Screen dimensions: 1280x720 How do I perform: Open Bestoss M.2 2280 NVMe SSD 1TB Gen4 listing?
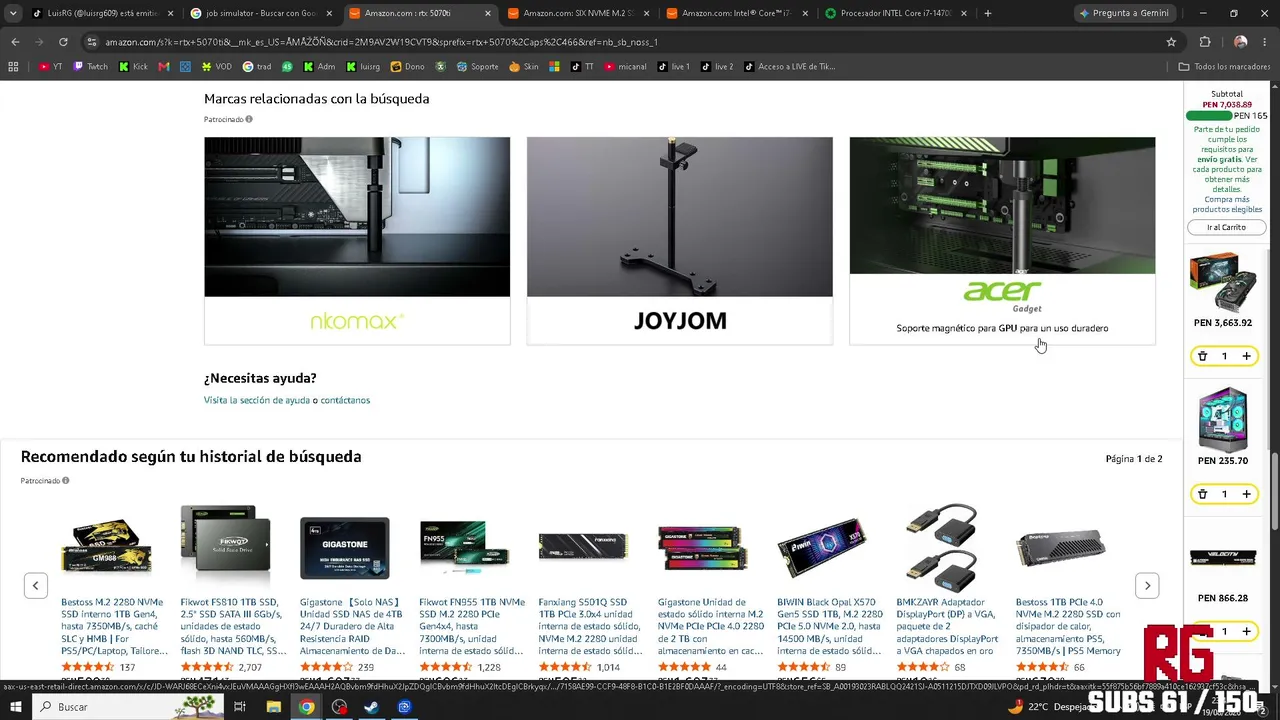112,626
